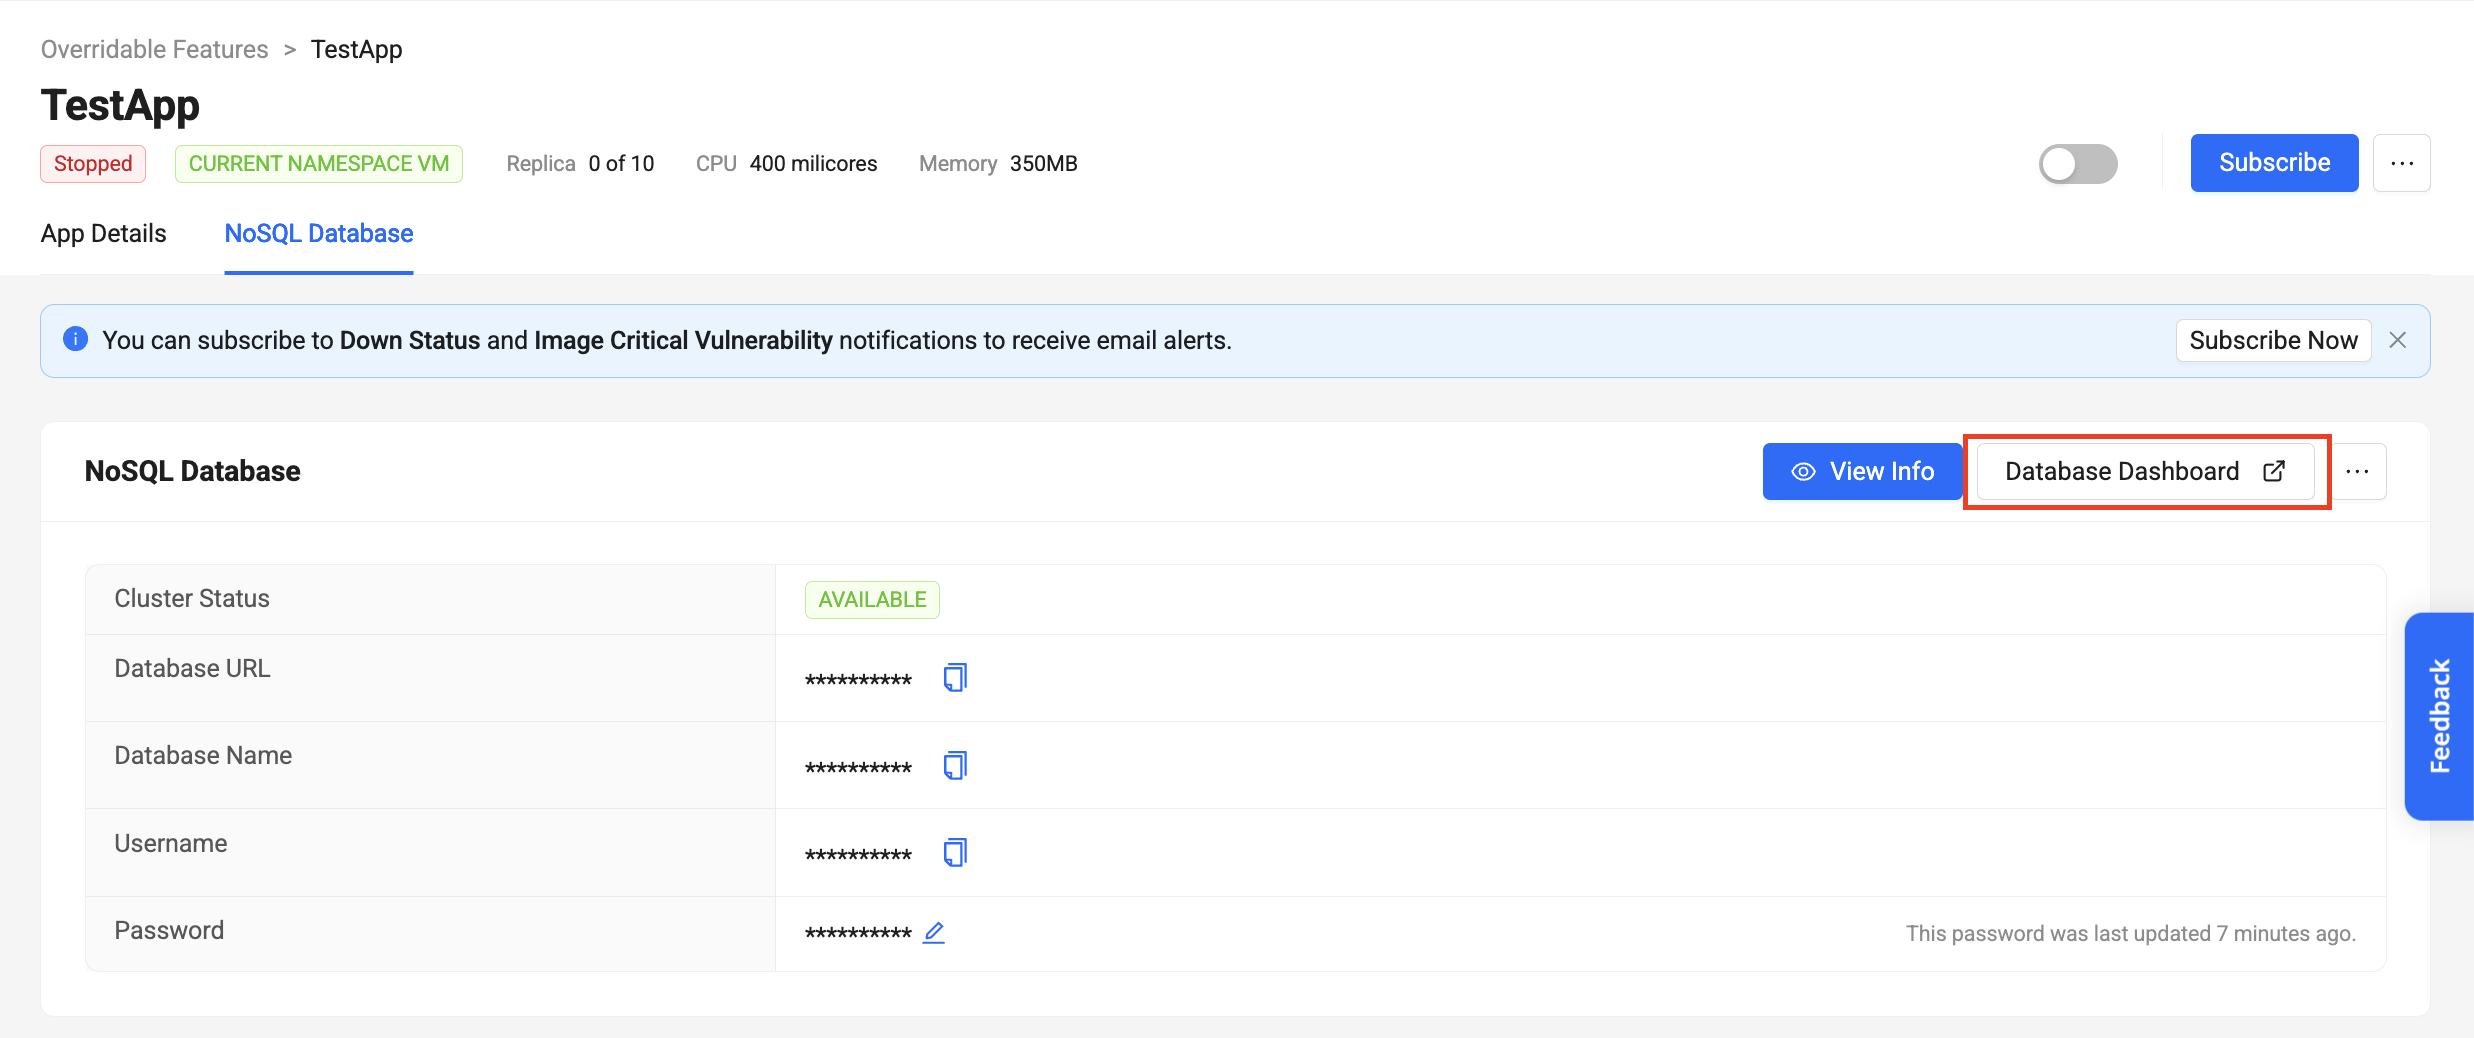2474x1038 pixels.
Task: Dismiss the notification banner with the X
Action: (2397, 339)
